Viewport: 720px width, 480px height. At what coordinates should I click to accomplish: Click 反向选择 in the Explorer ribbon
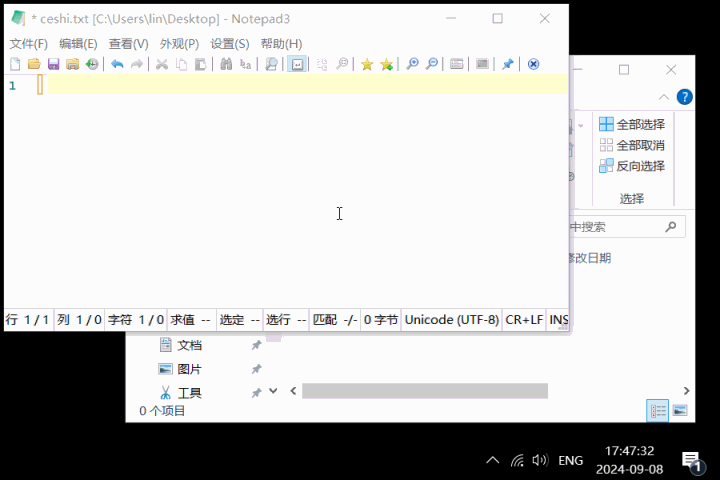[632, 166]
